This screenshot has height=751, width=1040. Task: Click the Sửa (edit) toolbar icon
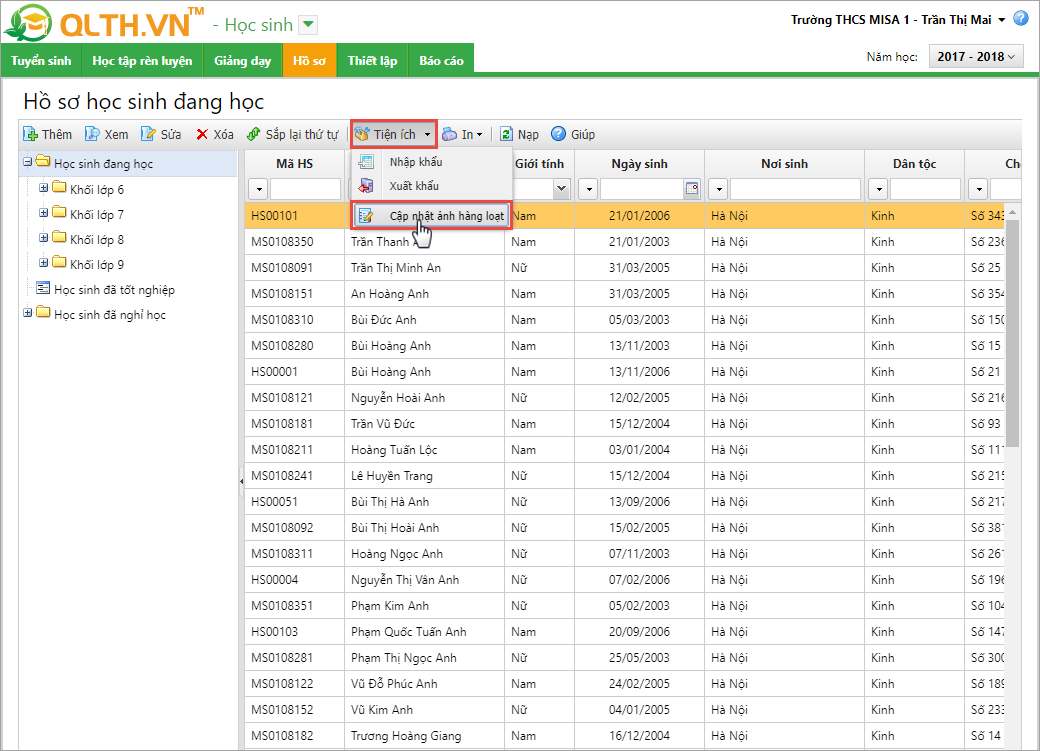(x=149, y=134)
